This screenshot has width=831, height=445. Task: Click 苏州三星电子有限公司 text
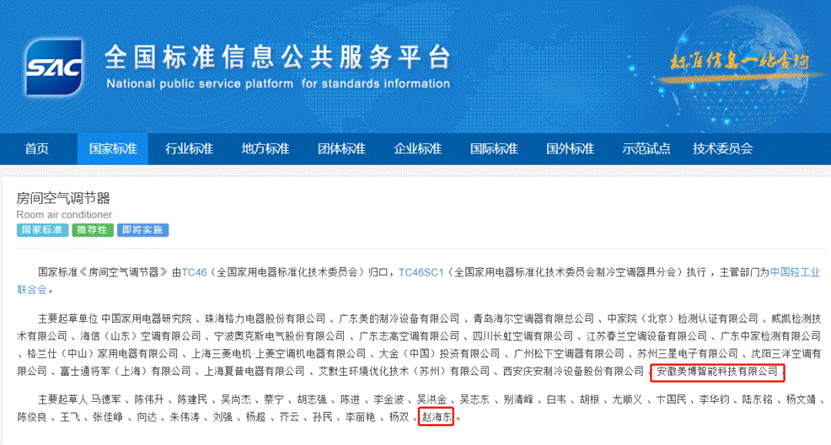point(688,353)
